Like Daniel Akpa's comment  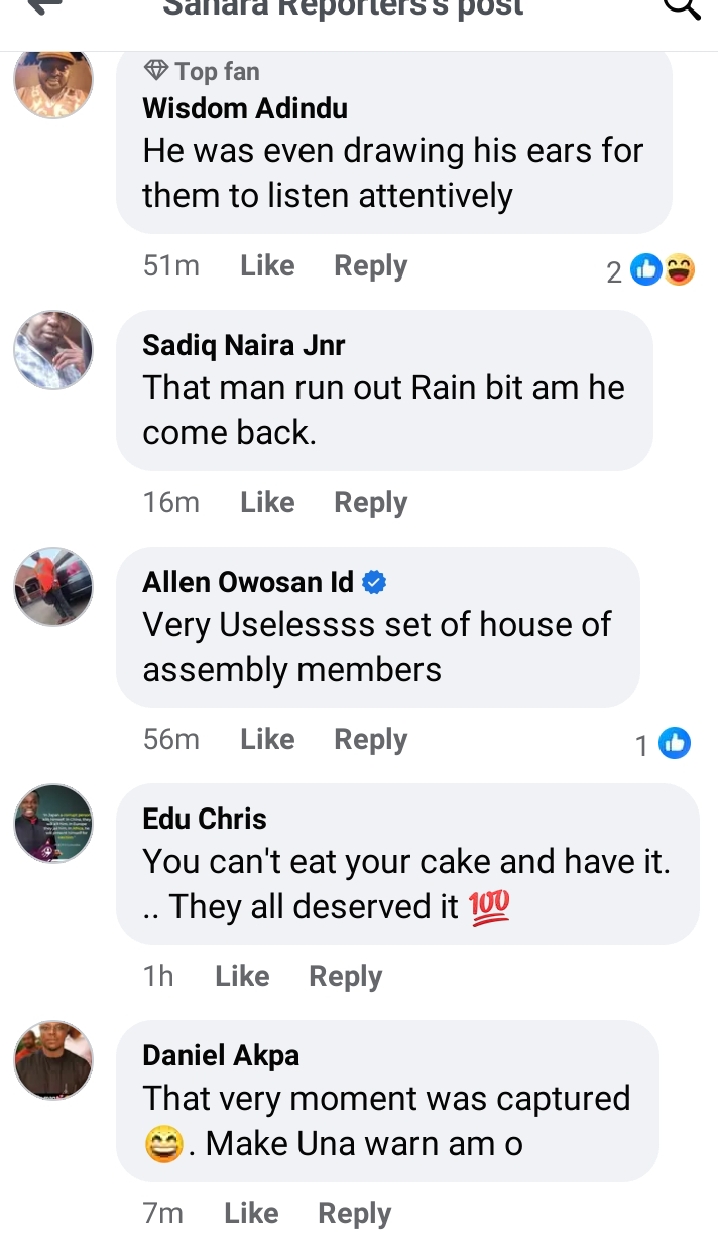[x=251, y=1213]
